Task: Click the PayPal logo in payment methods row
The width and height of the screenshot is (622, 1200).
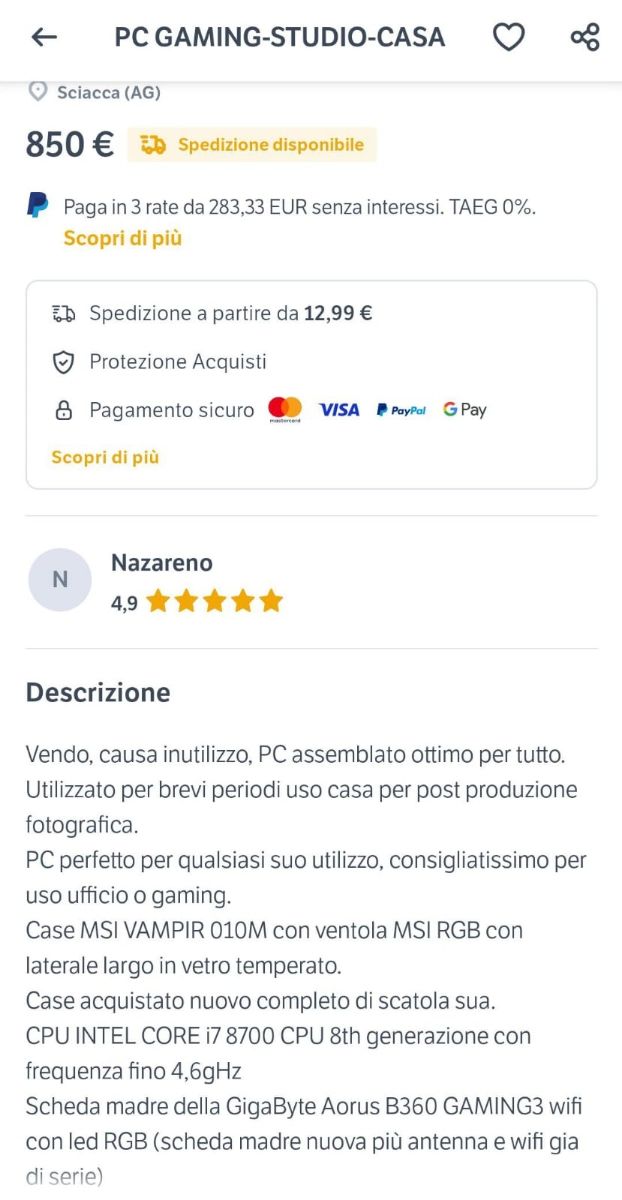Action: point(402,409)
